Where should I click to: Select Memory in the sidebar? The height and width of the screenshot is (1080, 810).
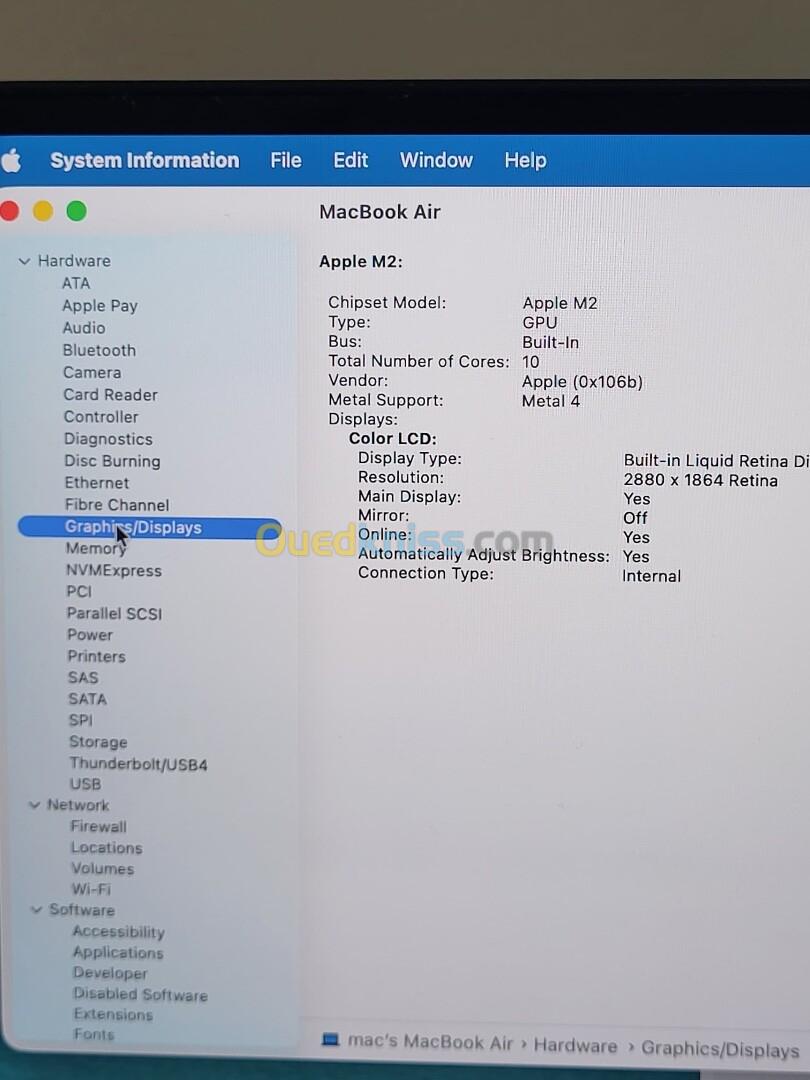96,549
